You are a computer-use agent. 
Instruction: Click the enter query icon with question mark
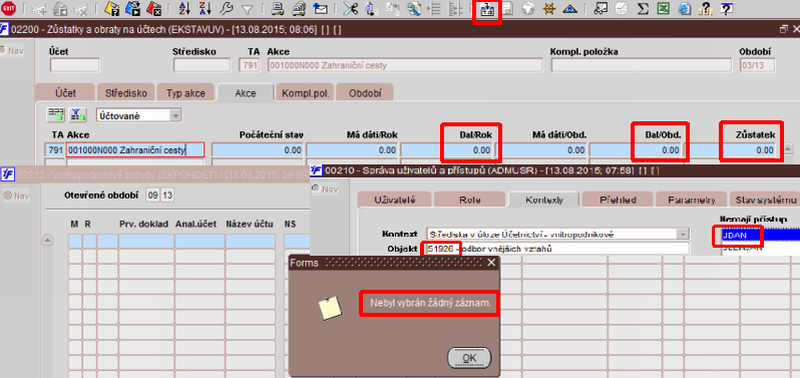(113, 8)
